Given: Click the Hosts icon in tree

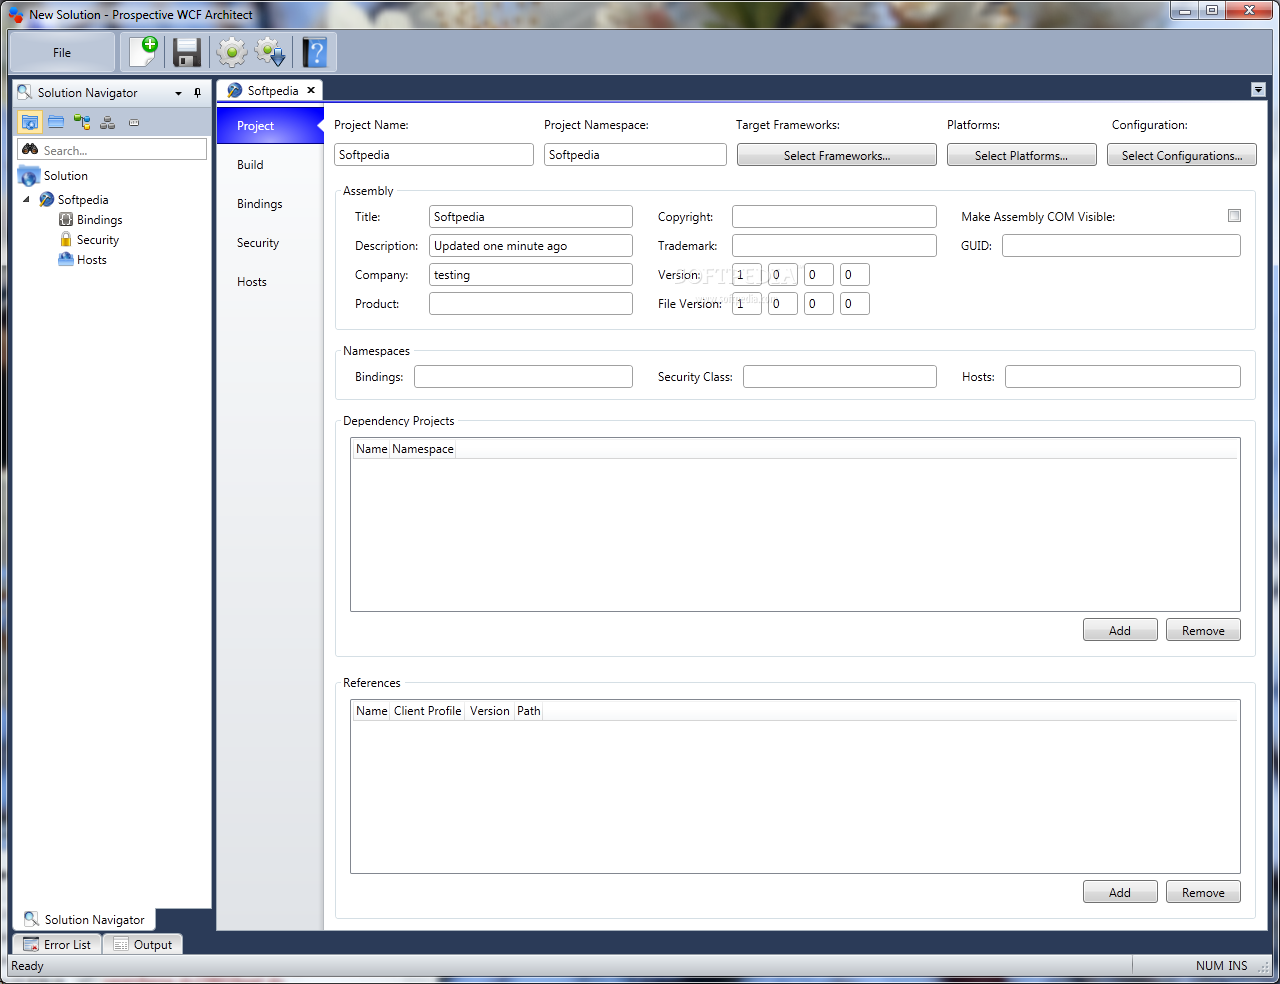Looking at the screenshot, I should coord(66,259).
